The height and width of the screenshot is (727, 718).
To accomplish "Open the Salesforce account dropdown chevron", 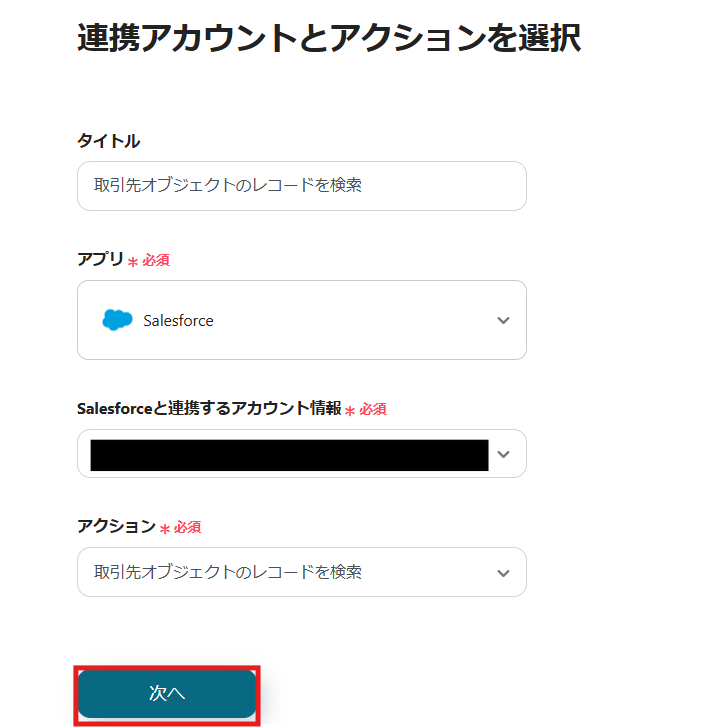I will [x=503, y=454].
